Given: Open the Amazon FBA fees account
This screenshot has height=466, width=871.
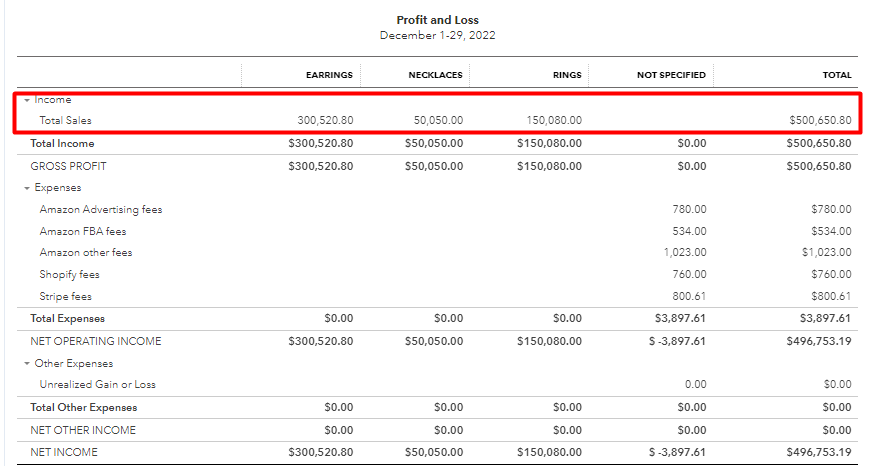Looking at the screenshot, I should (x=83, y=231).
